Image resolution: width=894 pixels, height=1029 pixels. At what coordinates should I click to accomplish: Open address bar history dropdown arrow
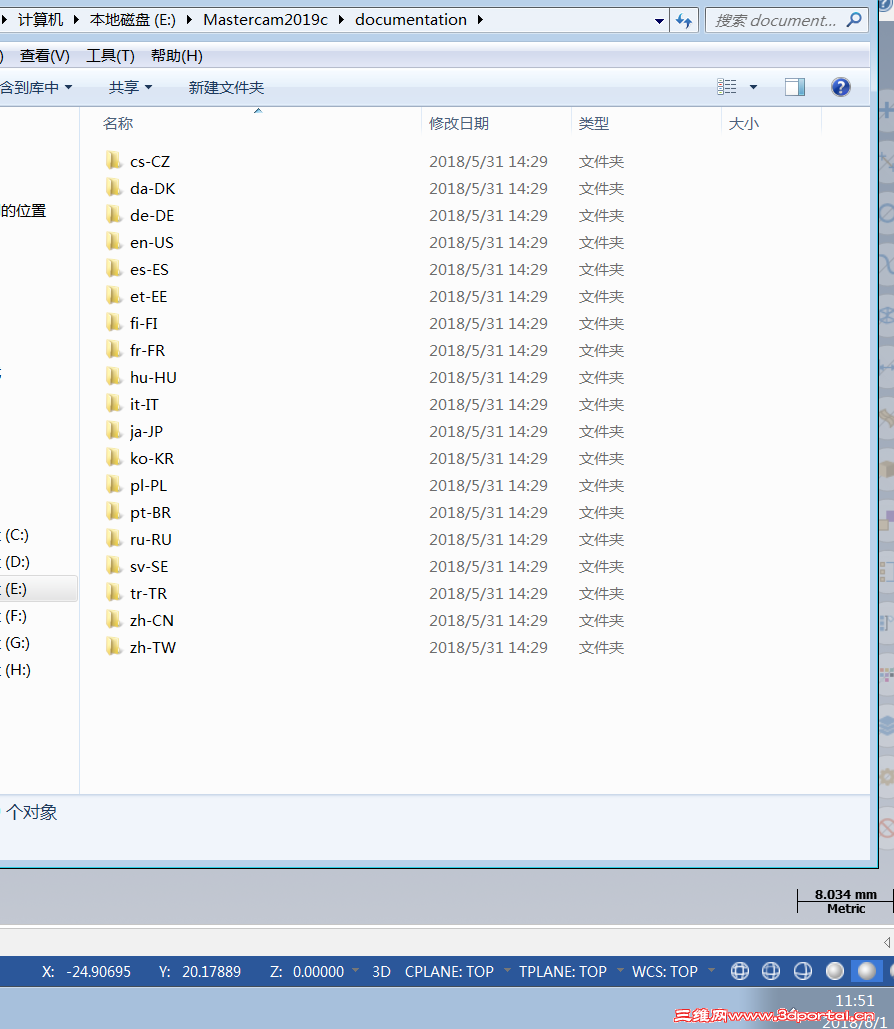659,21
